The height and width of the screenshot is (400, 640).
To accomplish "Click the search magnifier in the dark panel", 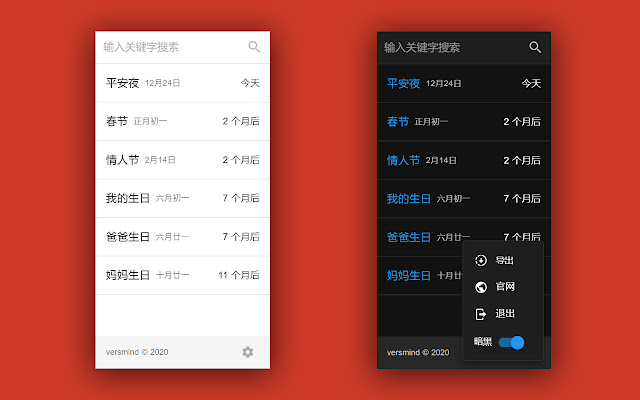I will [x=535, y=47].
